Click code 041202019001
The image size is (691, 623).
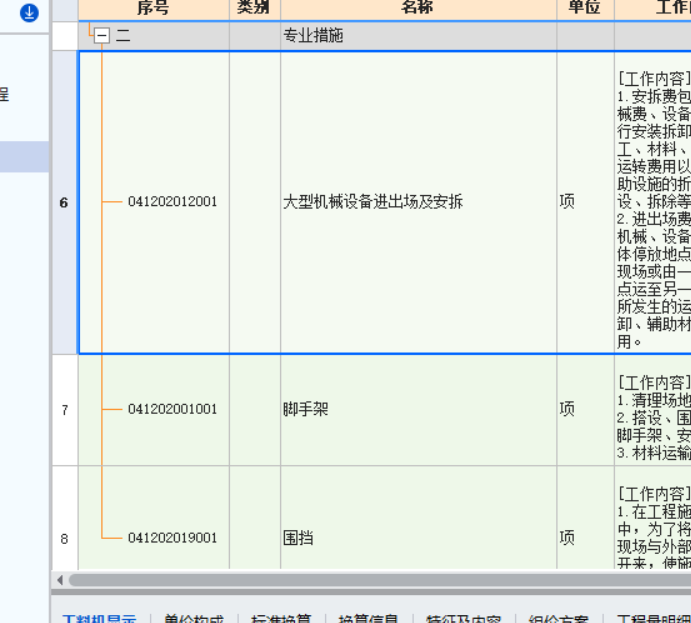(x=173, y=538)
